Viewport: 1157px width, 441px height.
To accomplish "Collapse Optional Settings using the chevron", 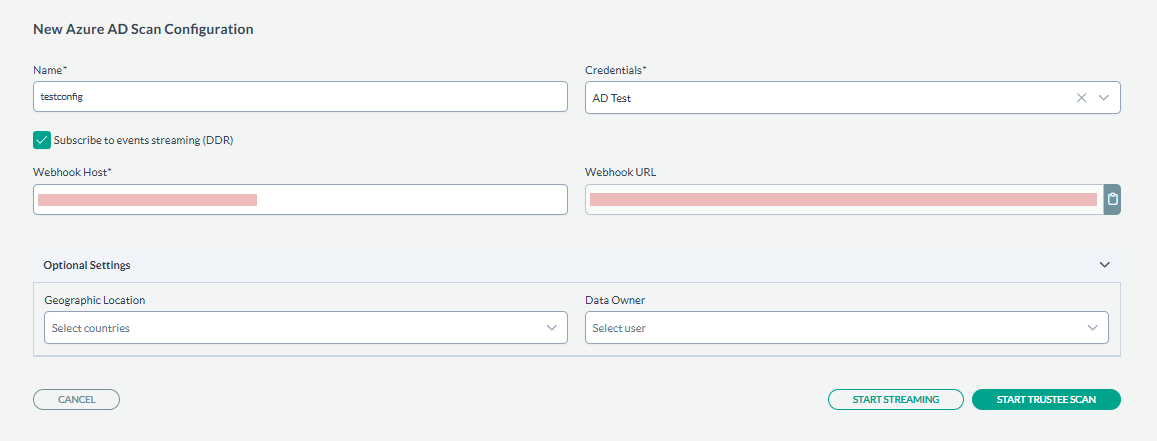I will tap(1104, 265).
